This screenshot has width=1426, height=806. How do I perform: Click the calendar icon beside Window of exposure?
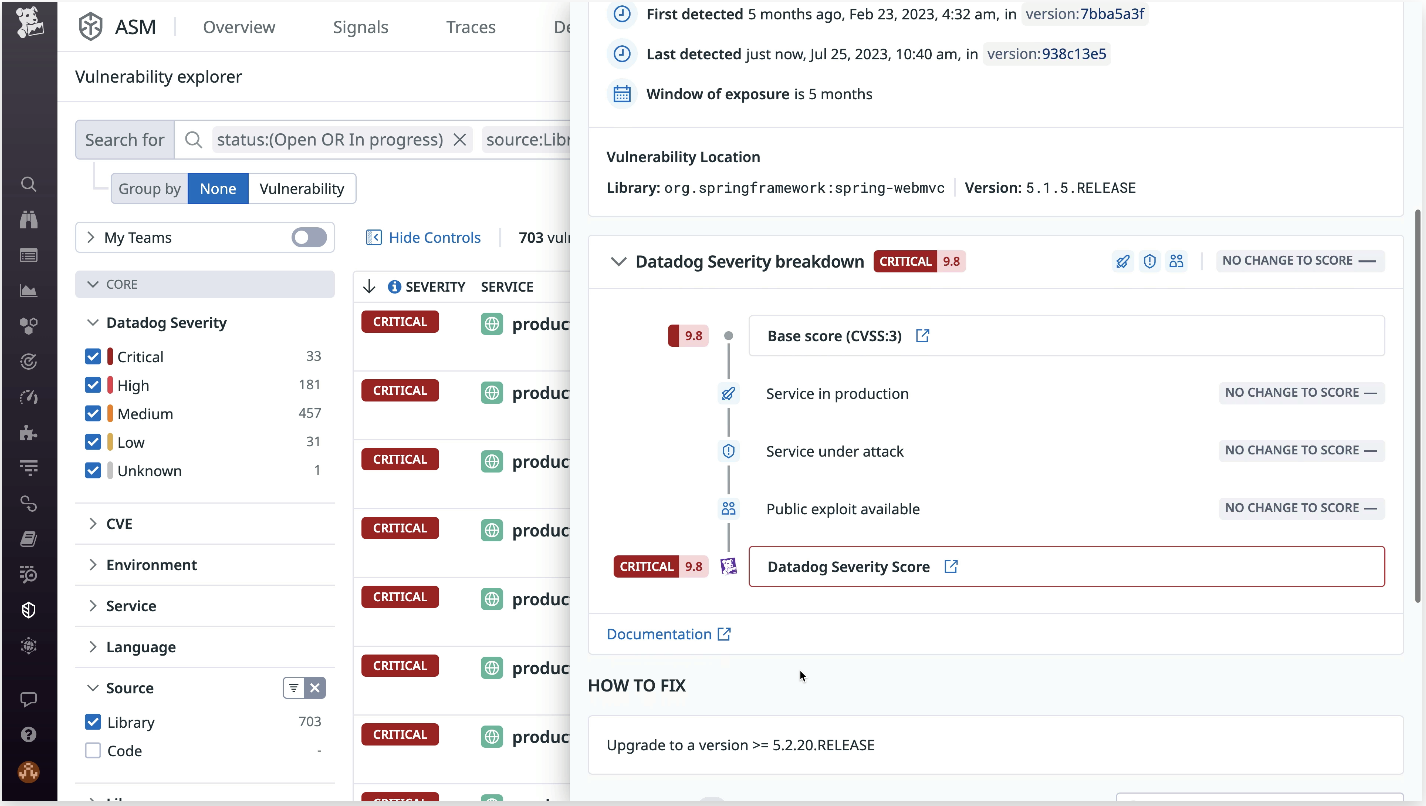(622, 94)
